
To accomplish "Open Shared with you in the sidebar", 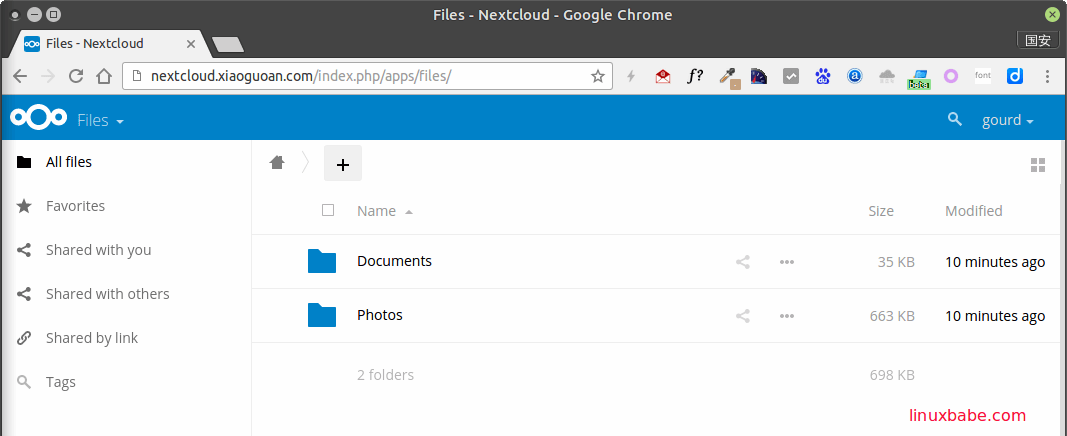I will (x=98, y=250).
